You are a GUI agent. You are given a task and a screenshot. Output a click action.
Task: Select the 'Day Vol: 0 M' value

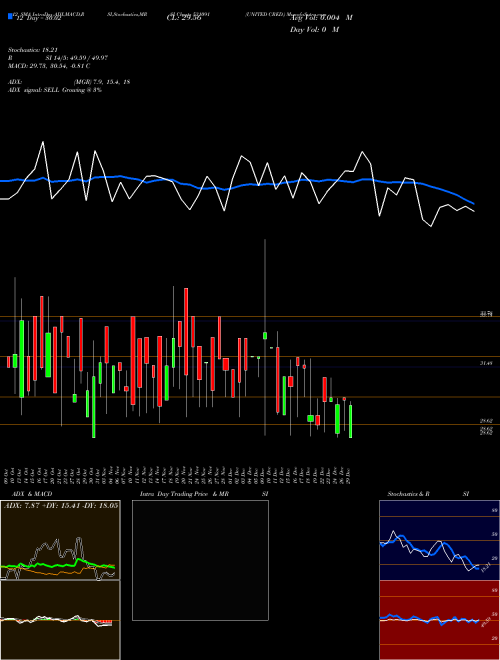coord(314,30)
